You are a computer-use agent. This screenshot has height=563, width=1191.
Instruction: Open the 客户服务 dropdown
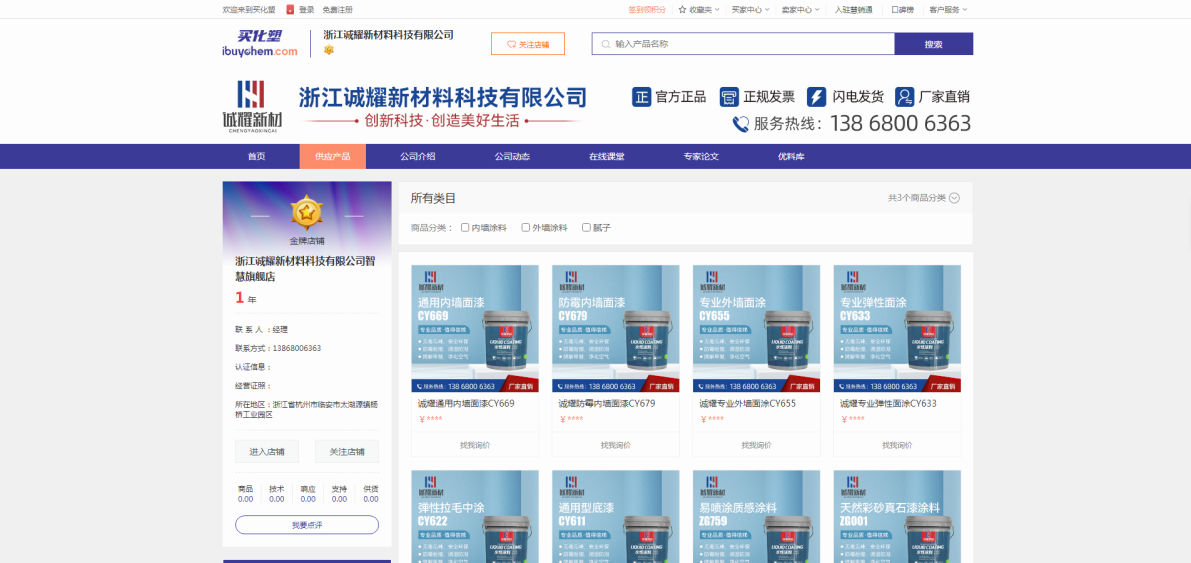click(948, 10)
